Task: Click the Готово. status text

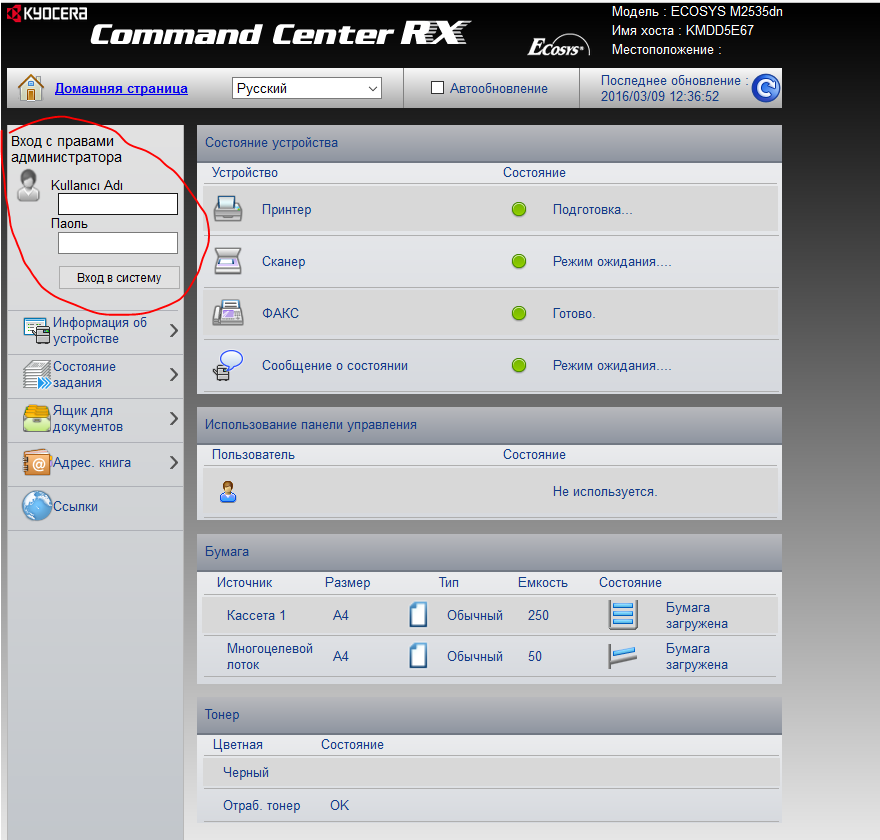Action: point(574,313)
